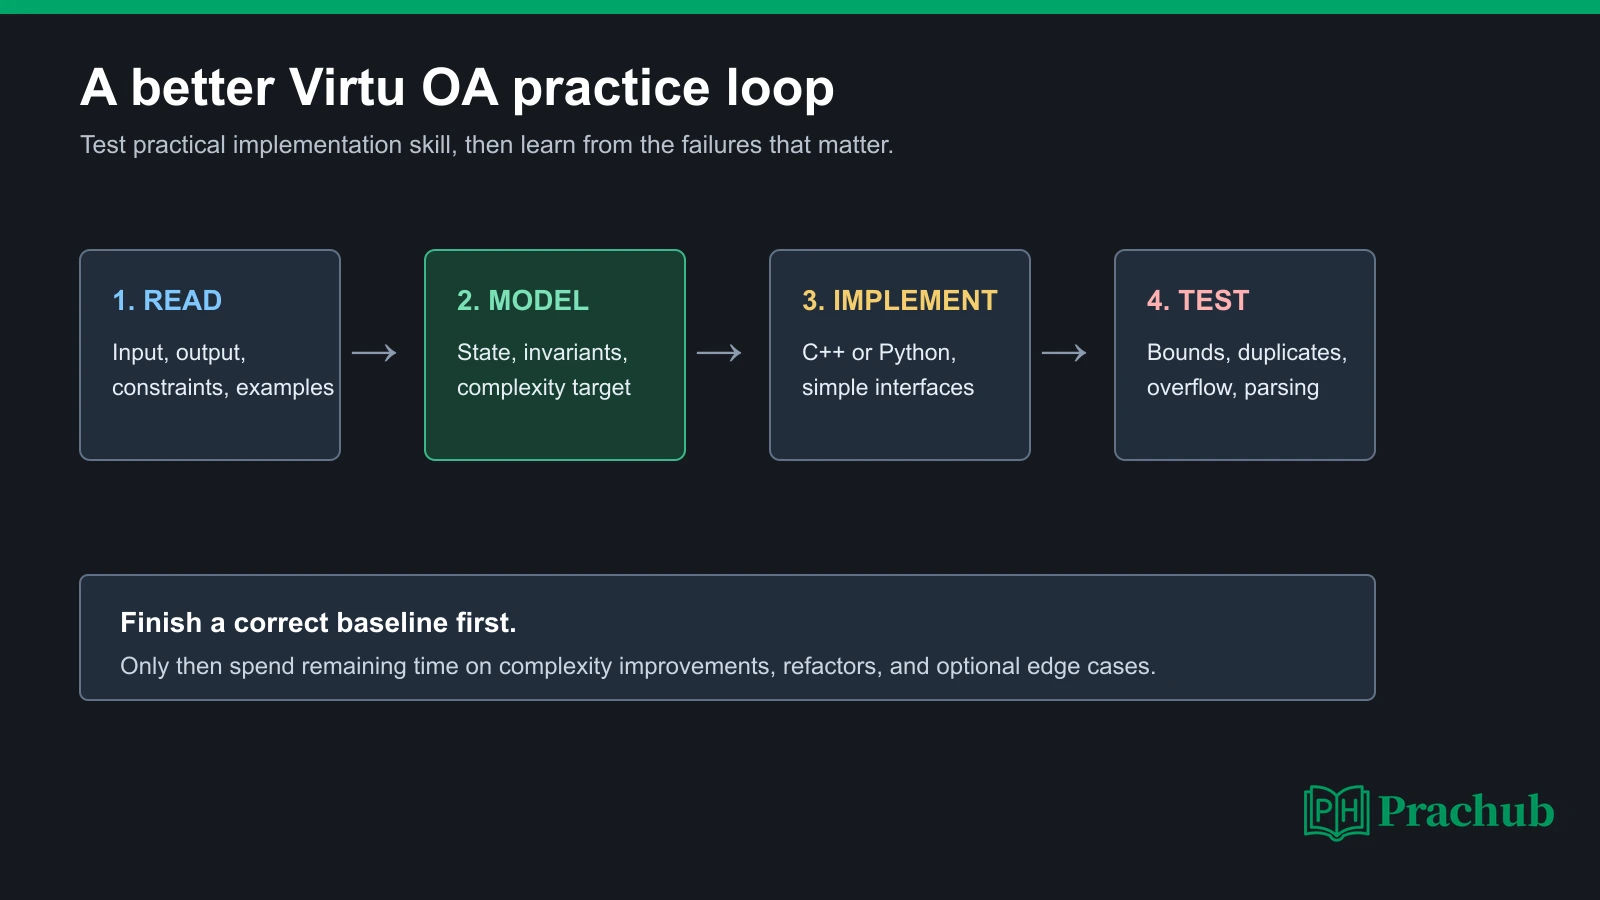Click the '4. TEST' pink heading
The width and height of the screenshot is (1600, 900).
(x=1198, y=301)
